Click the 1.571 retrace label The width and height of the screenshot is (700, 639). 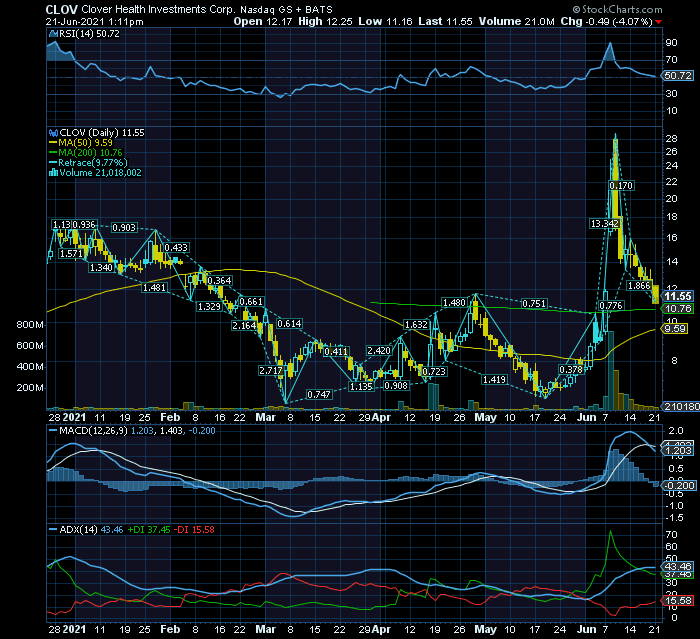click(x=71, y=254)
